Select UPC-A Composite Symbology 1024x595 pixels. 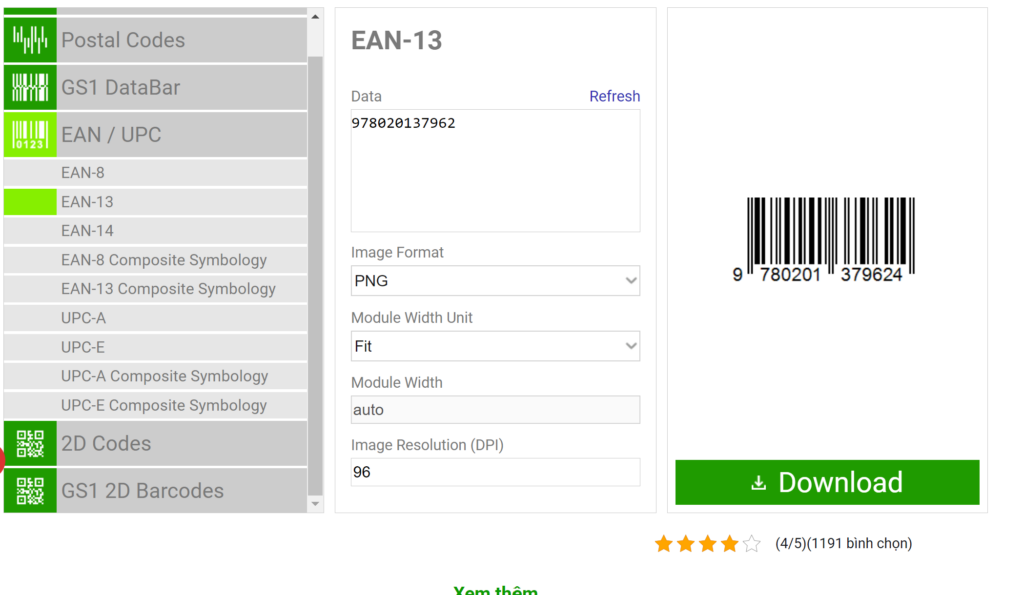(155, 376)
